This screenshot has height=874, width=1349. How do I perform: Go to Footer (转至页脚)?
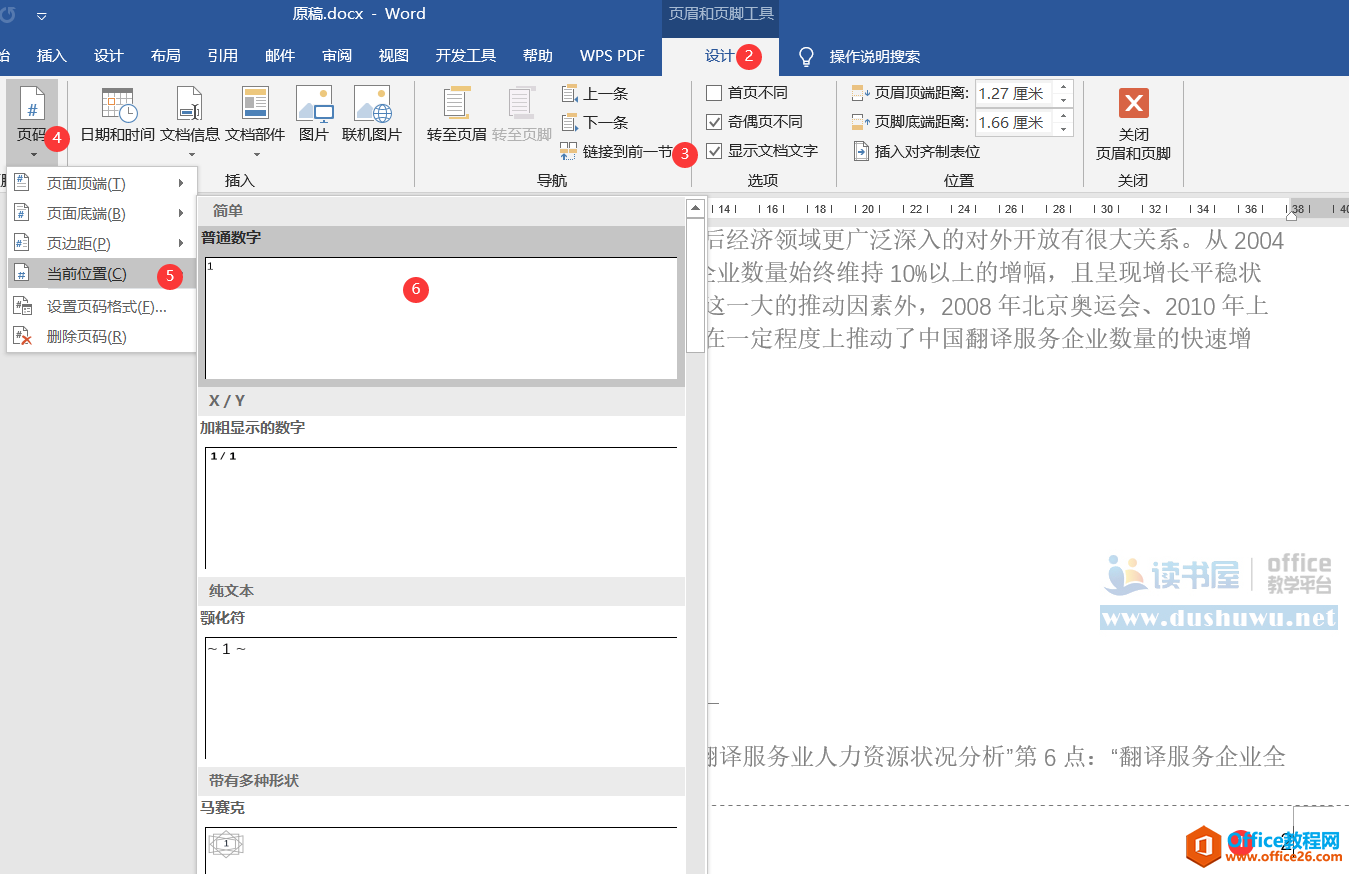coord(522,115)
